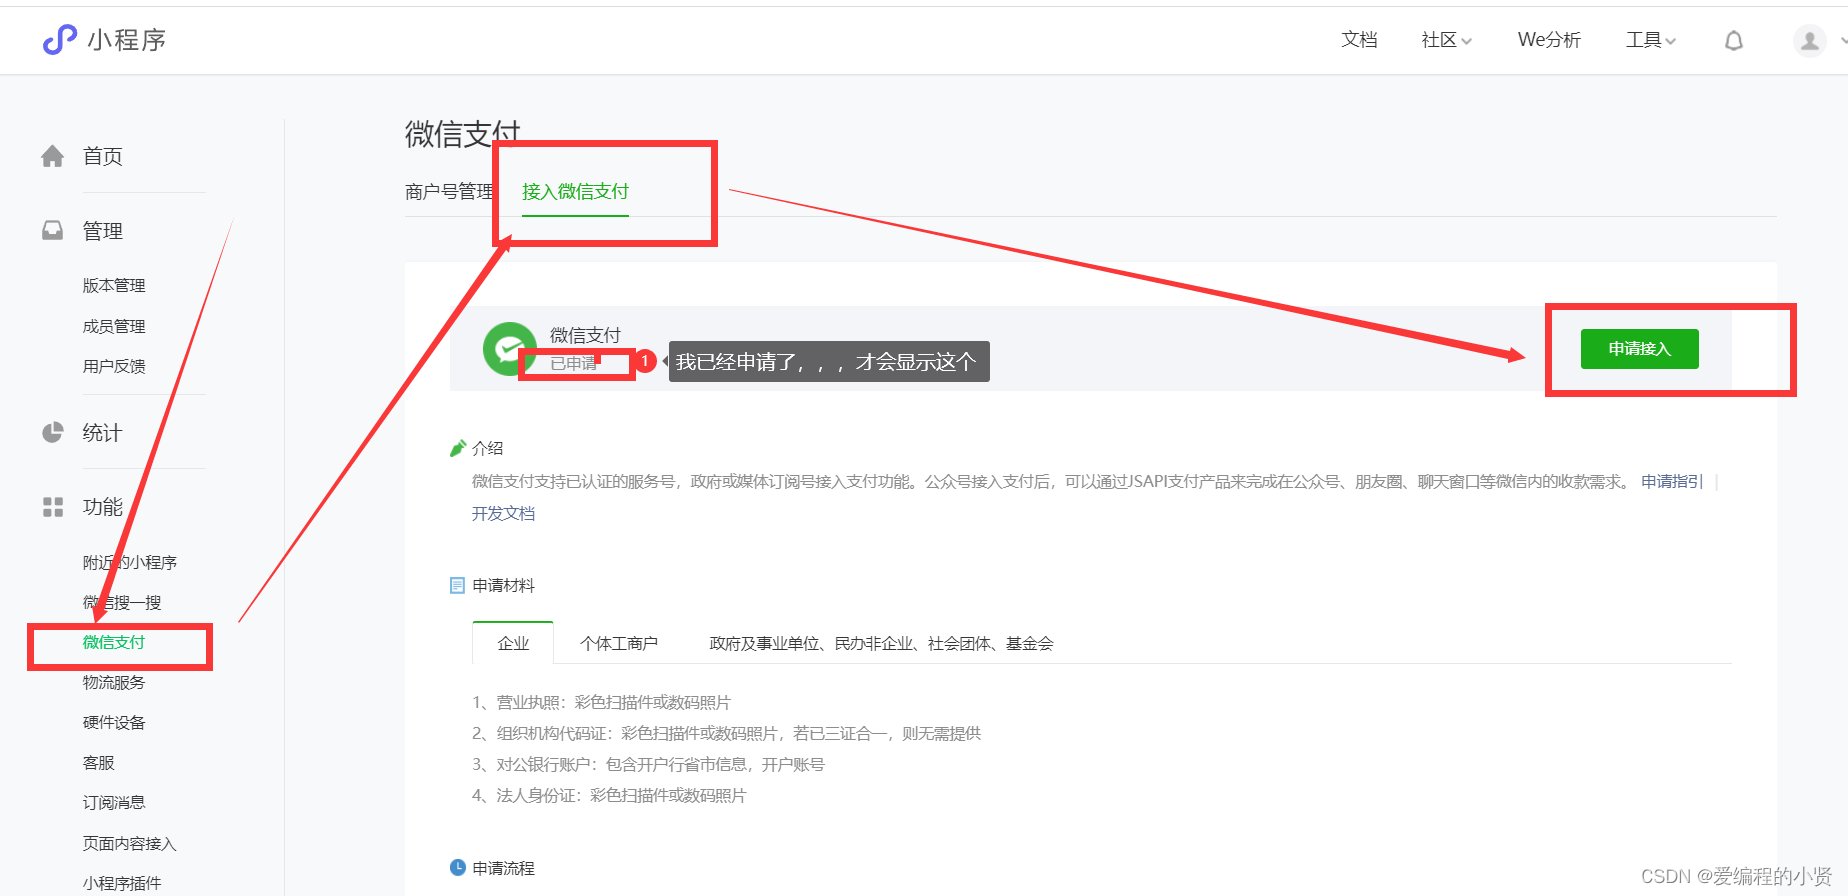Click the home icon beside 首页
Viewport: 1848px width, 896px height.
(x=53, y=156)
